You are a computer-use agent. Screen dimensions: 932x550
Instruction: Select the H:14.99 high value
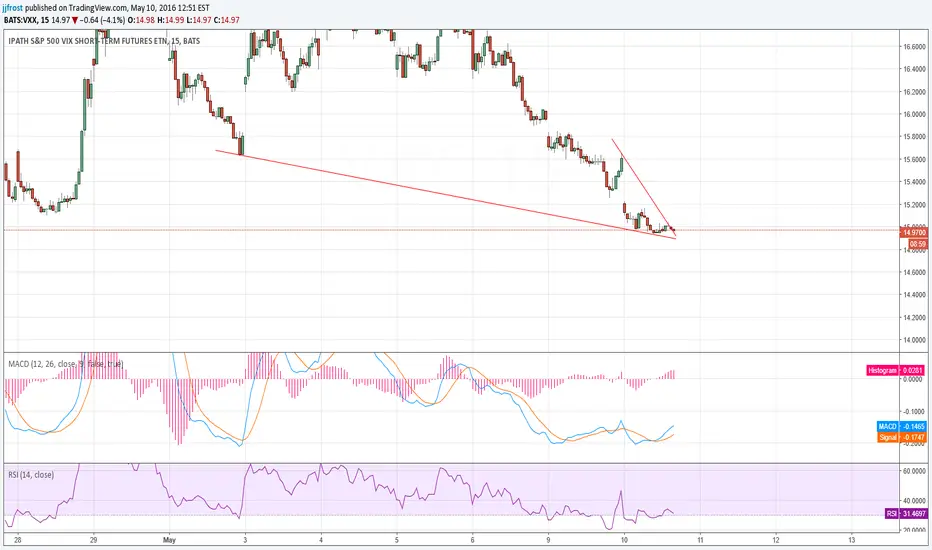pos(171,20)
